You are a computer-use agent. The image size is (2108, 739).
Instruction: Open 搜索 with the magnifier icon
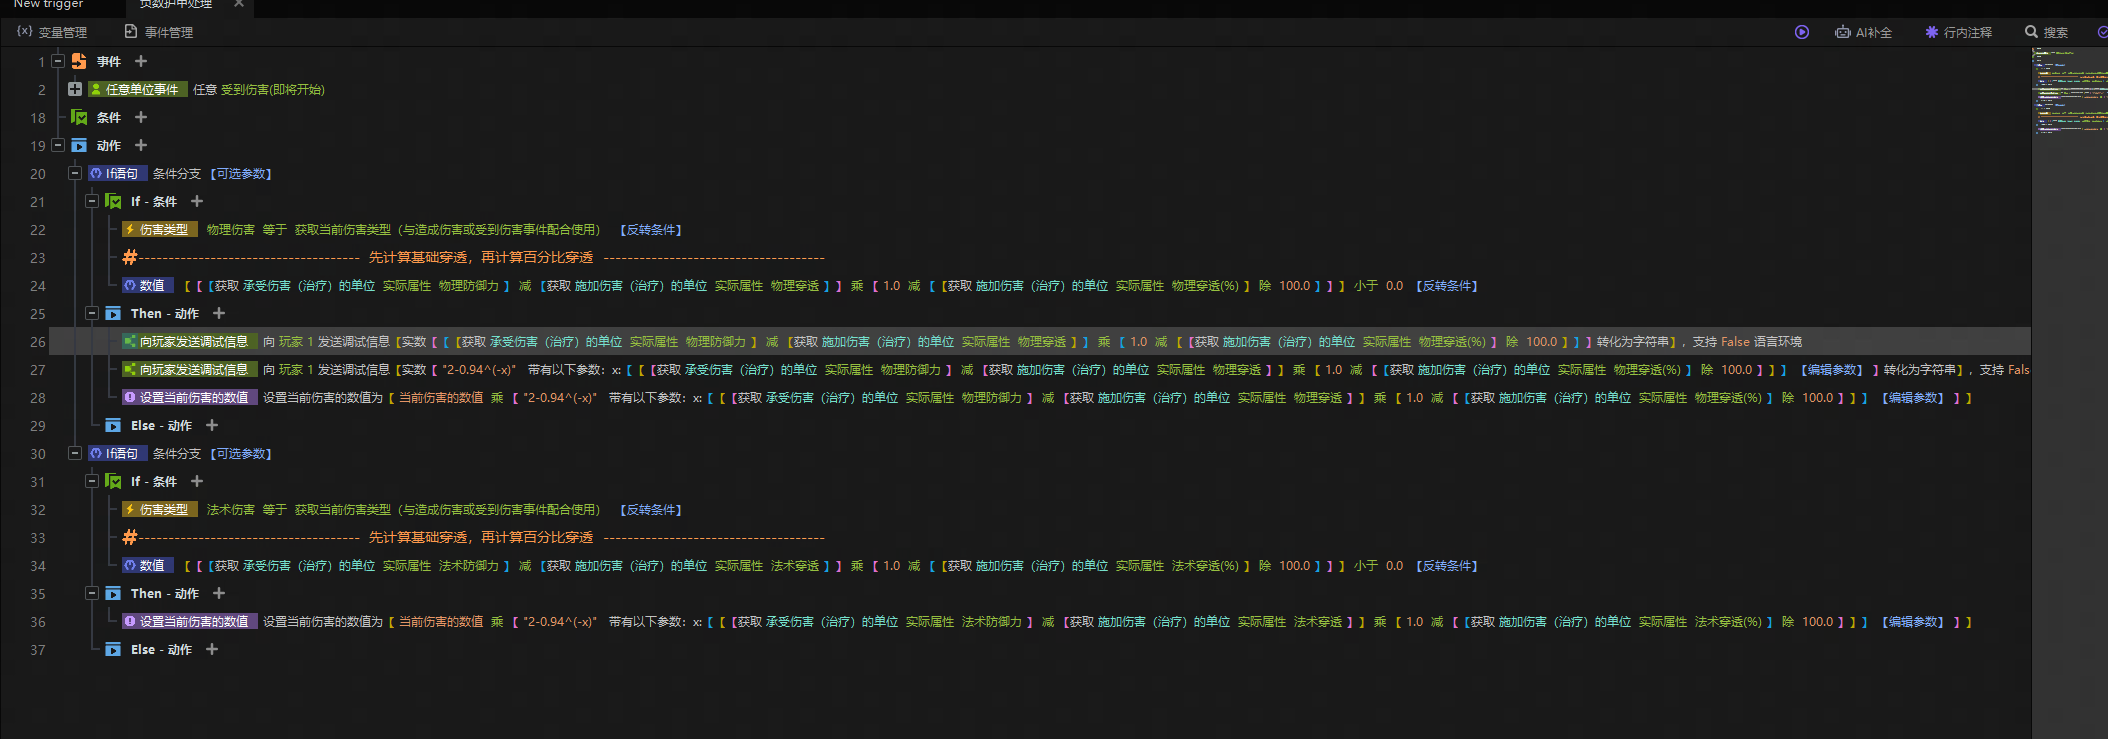pos(2031,32)
